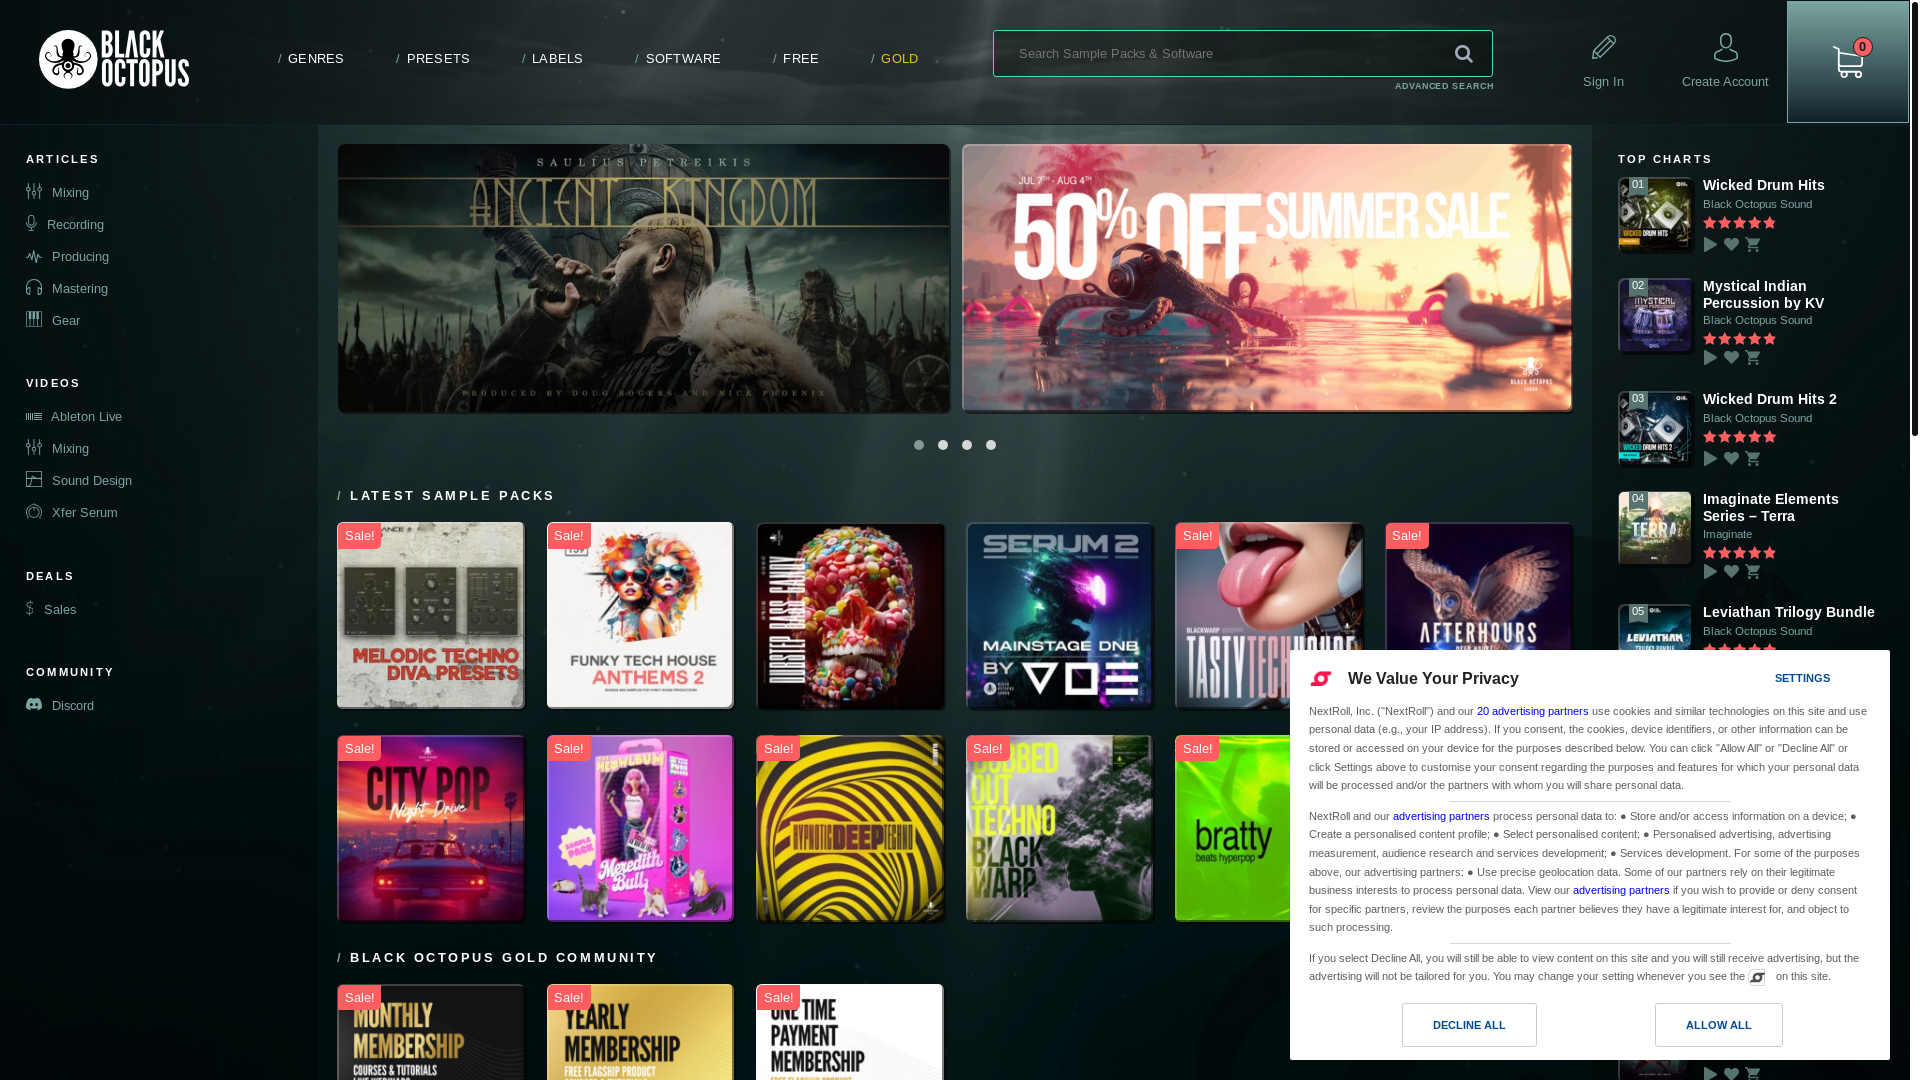This screenshot has width=1920, height=1080.
Task: Add Wicked Drum Hits 2 to cart
Action: click(1753, 459)
